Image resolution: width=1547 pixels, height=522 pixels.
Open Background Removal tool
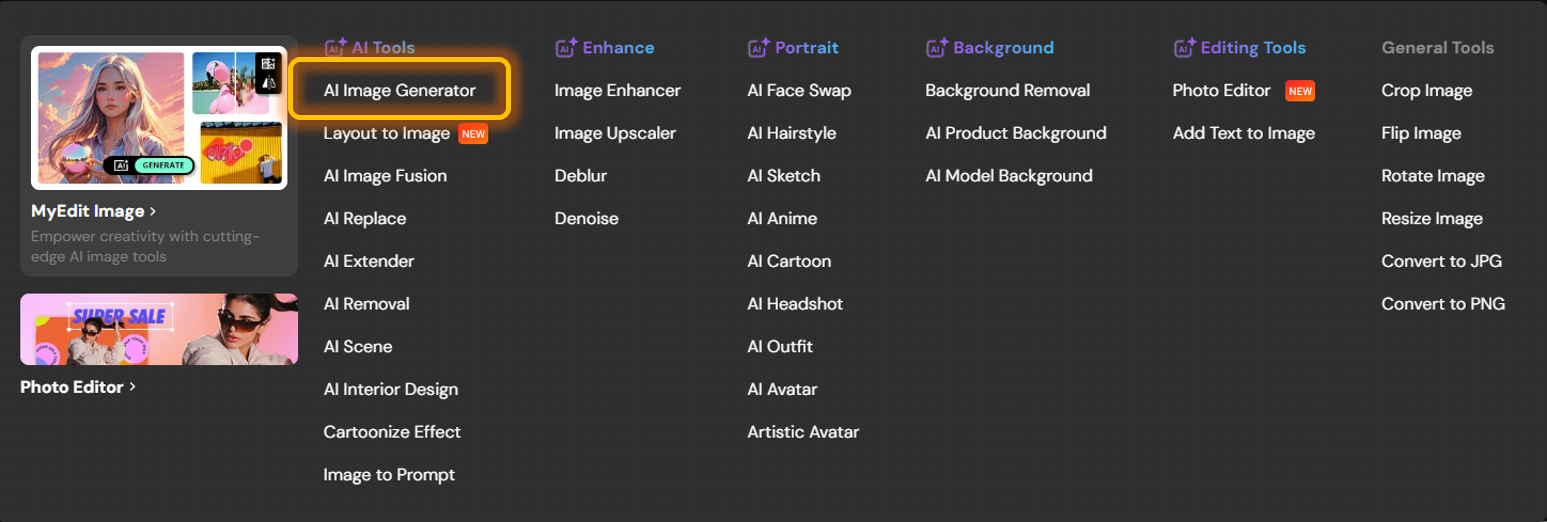click(x=1007, y=90)
